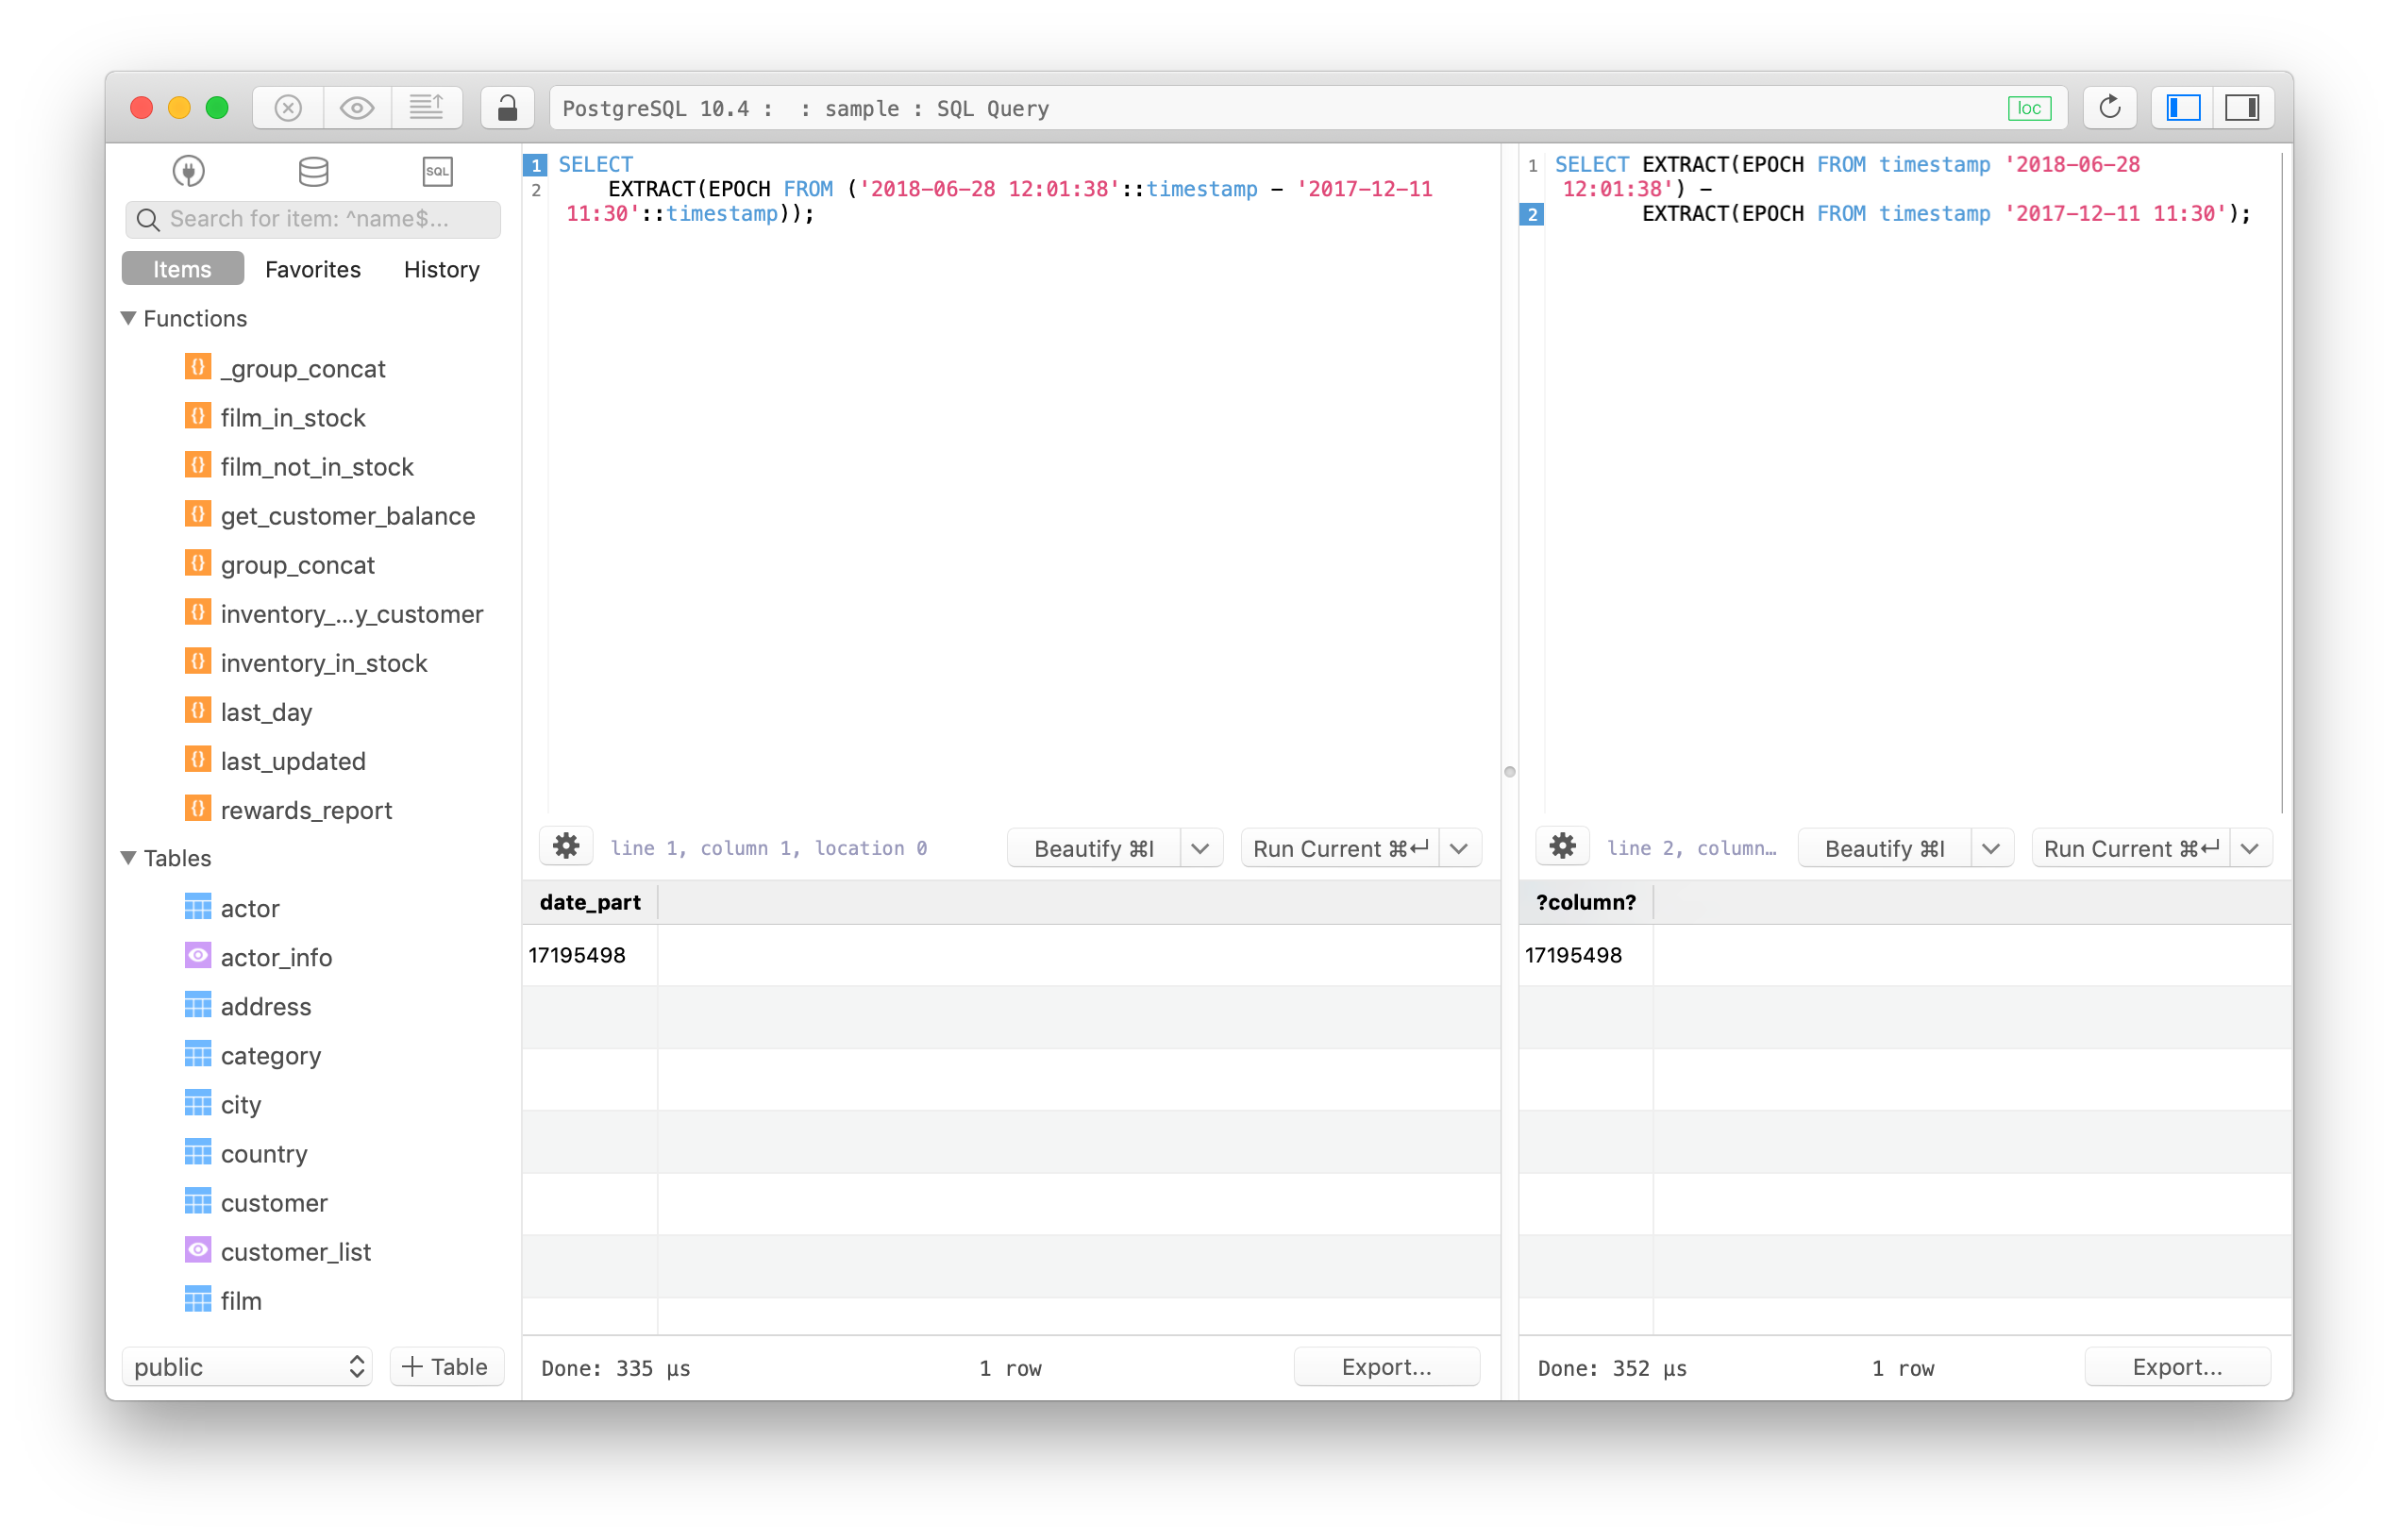Switch to the History tab

point(441,268)
